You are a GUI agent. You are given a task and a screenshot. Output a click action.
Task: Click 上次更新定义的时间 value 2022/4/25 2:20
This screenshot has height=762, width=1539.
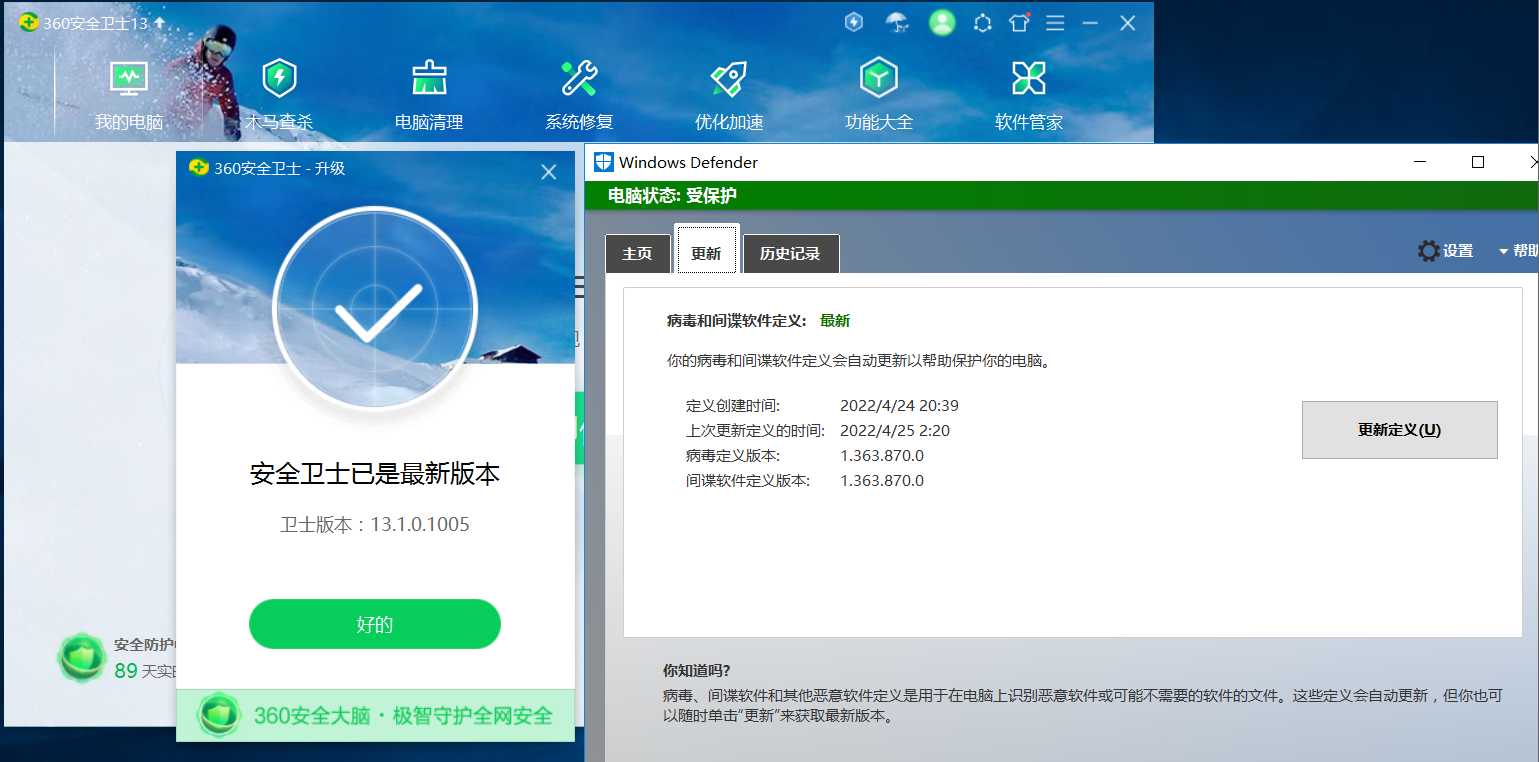[x=895, y=430]
